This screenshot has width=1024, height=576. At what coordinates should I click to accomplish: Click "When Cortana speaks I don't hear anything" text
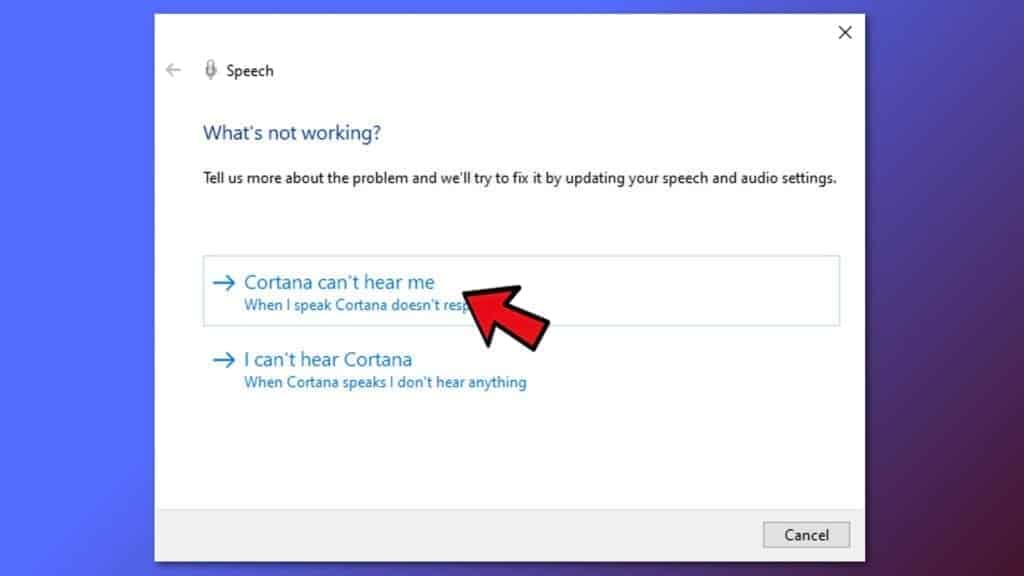point(385,383)
